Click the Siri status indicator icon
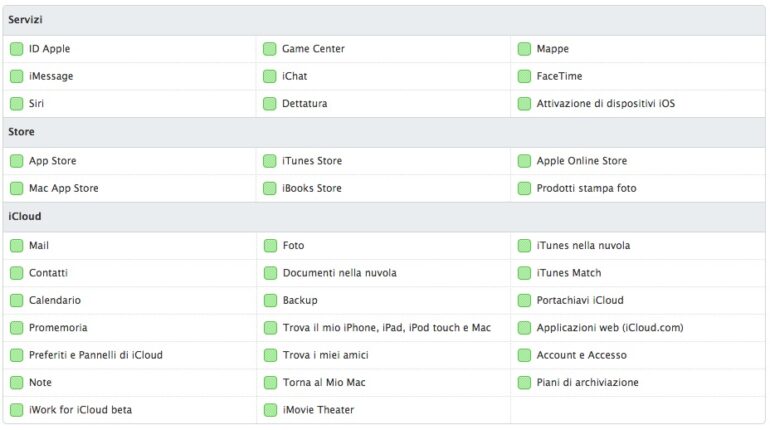The width and height of the screenshot is (770, 430). click(17, 104)
